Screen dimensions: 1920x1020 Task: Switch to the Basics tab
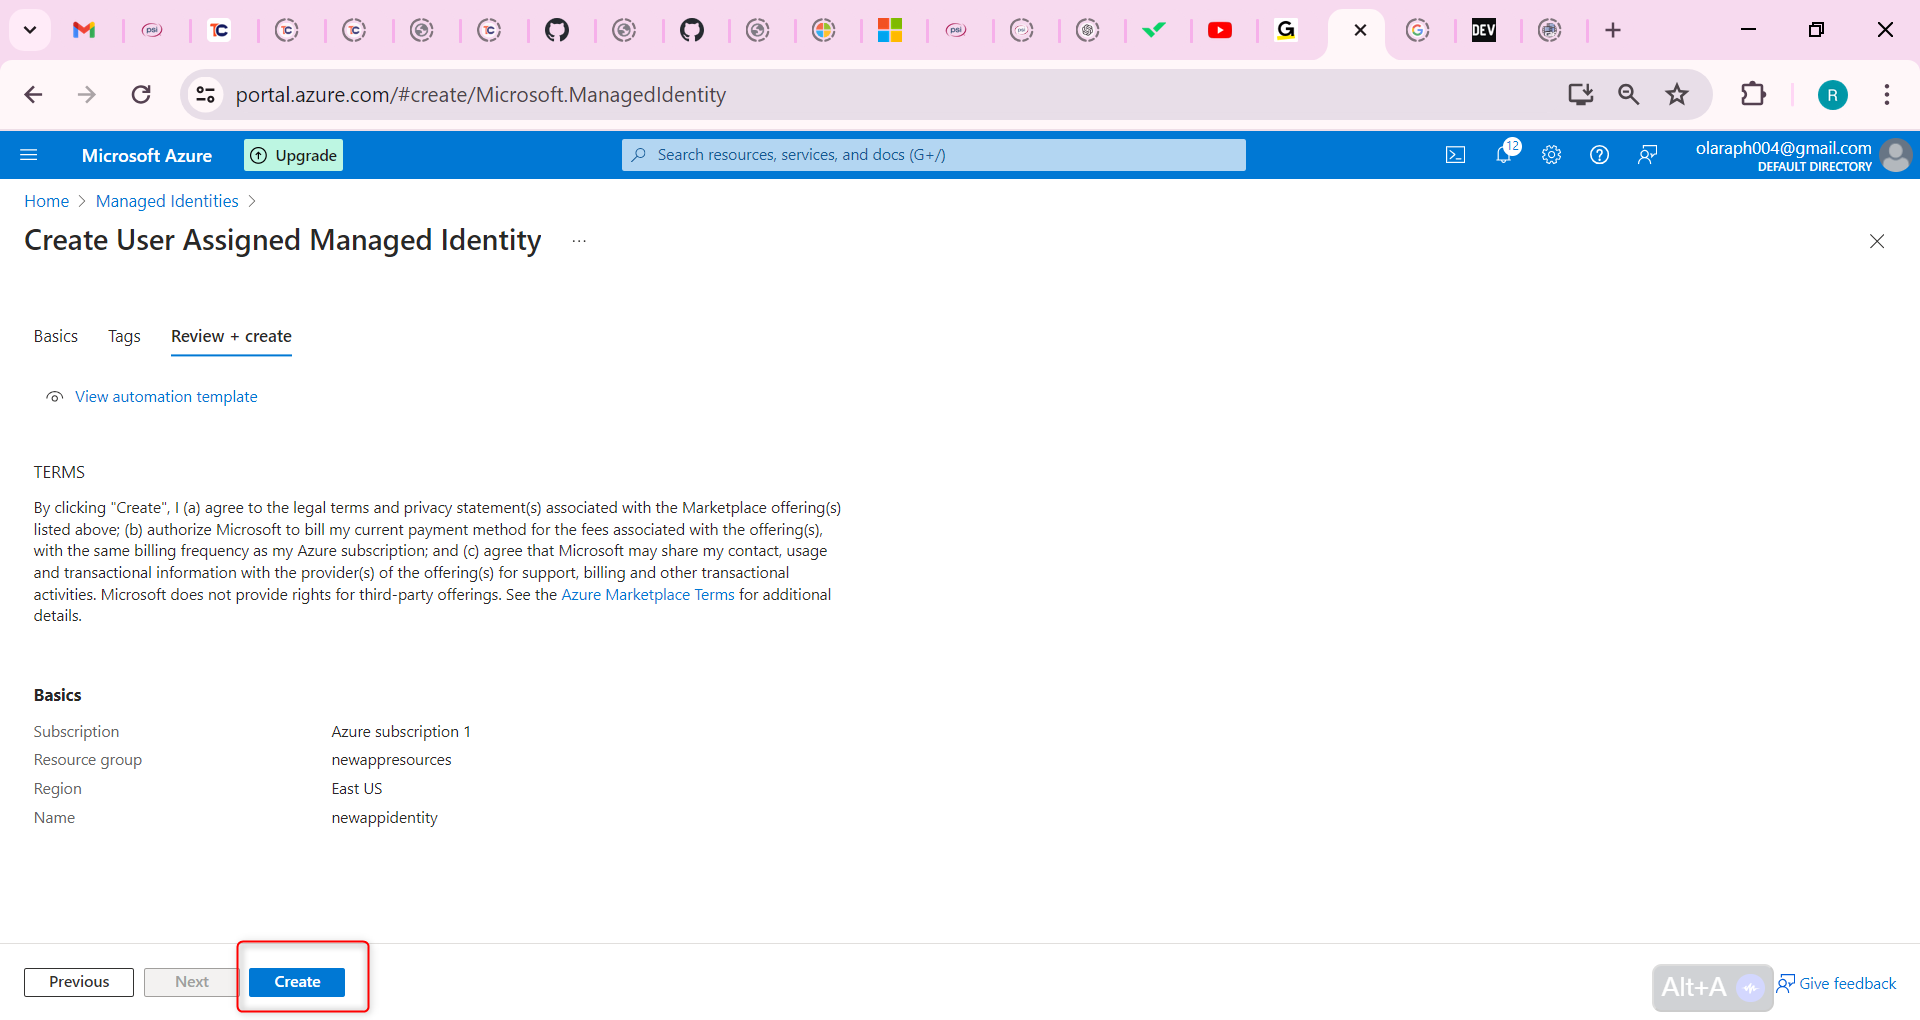pyautogui.click(x=56, y=336)
